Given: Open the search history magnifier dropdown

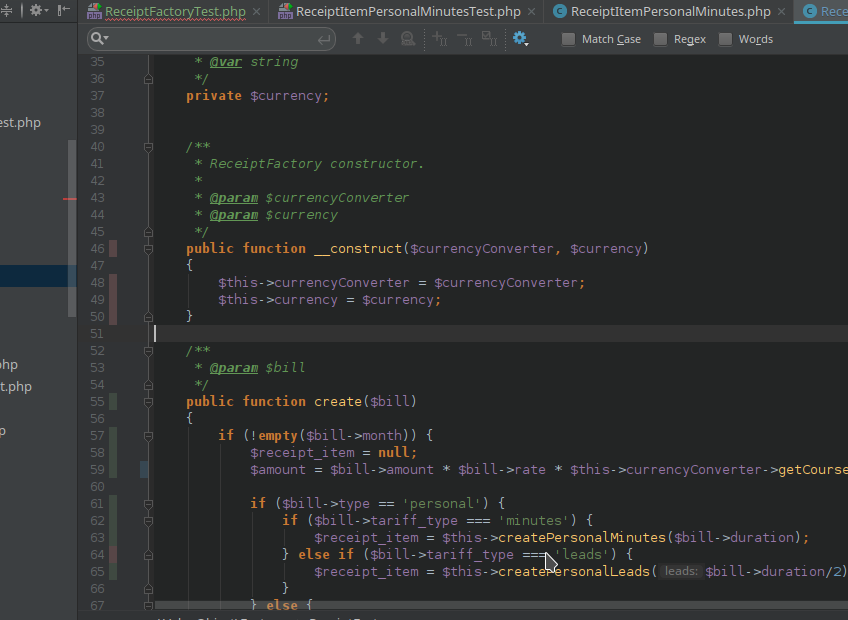Looking at the screenshot, I should (100, 38).
